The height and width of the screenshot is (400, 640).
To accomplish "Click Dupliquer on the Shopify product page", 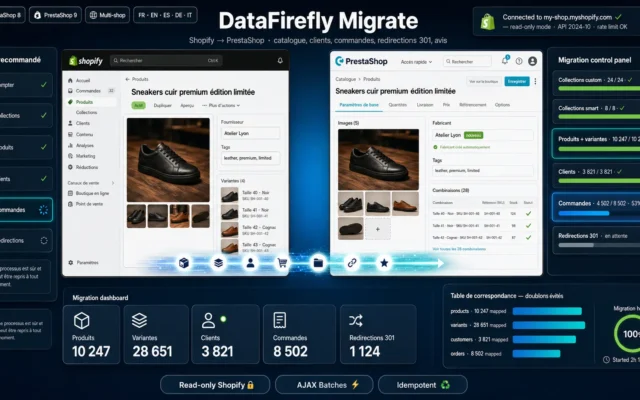I will 162,105.
